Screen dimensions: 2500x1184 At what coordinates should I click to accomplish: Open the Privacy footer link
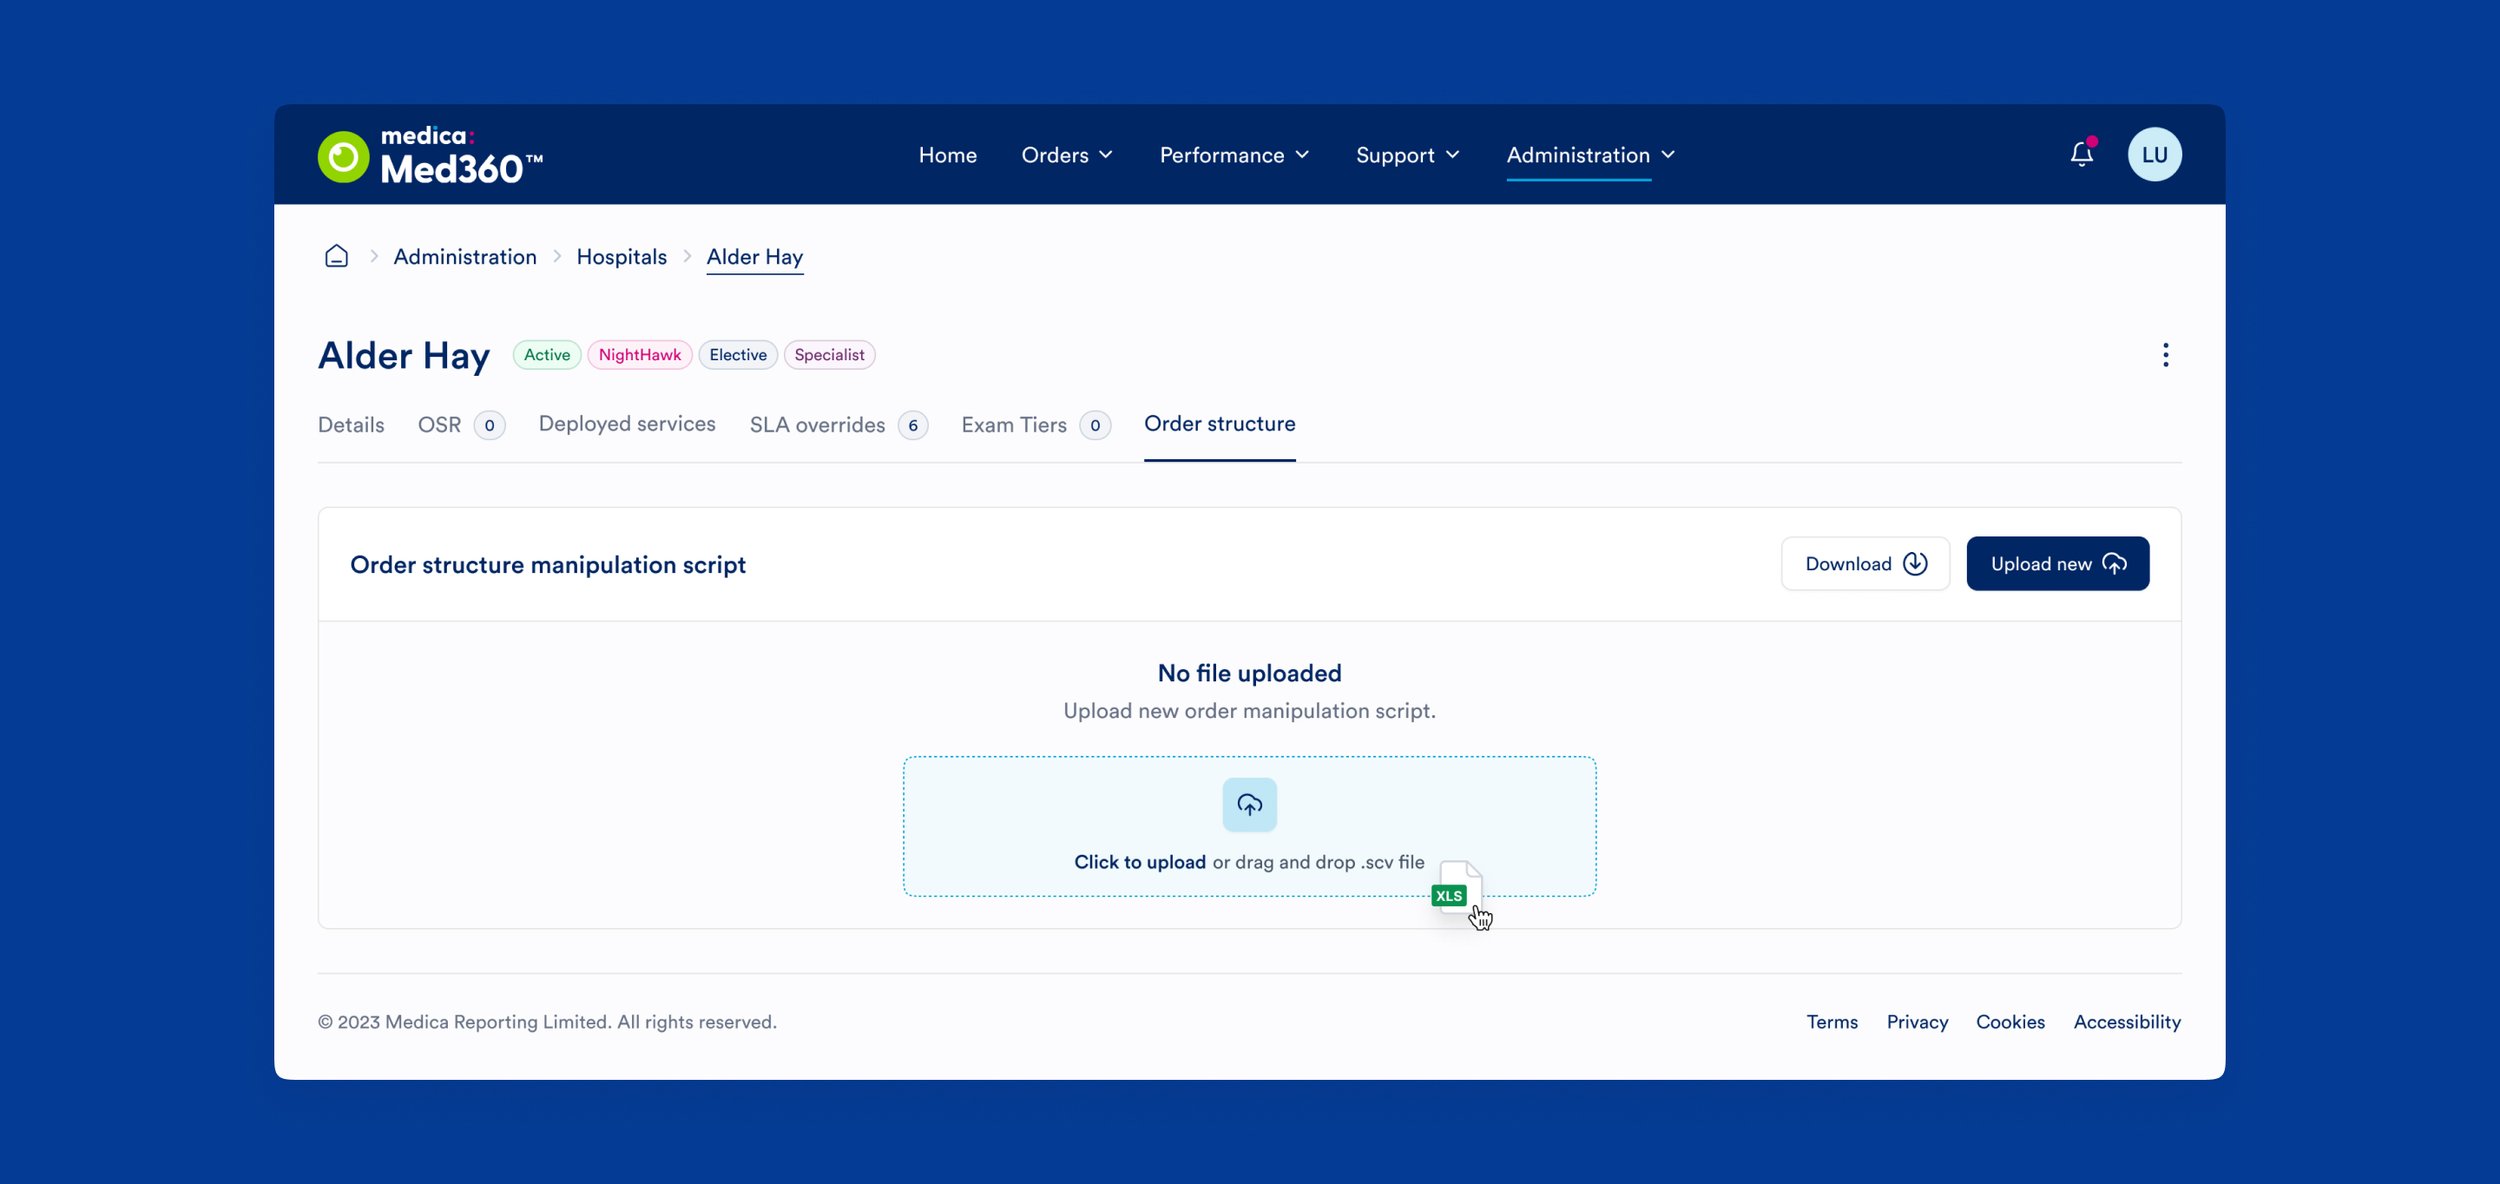point(1917,1022)
